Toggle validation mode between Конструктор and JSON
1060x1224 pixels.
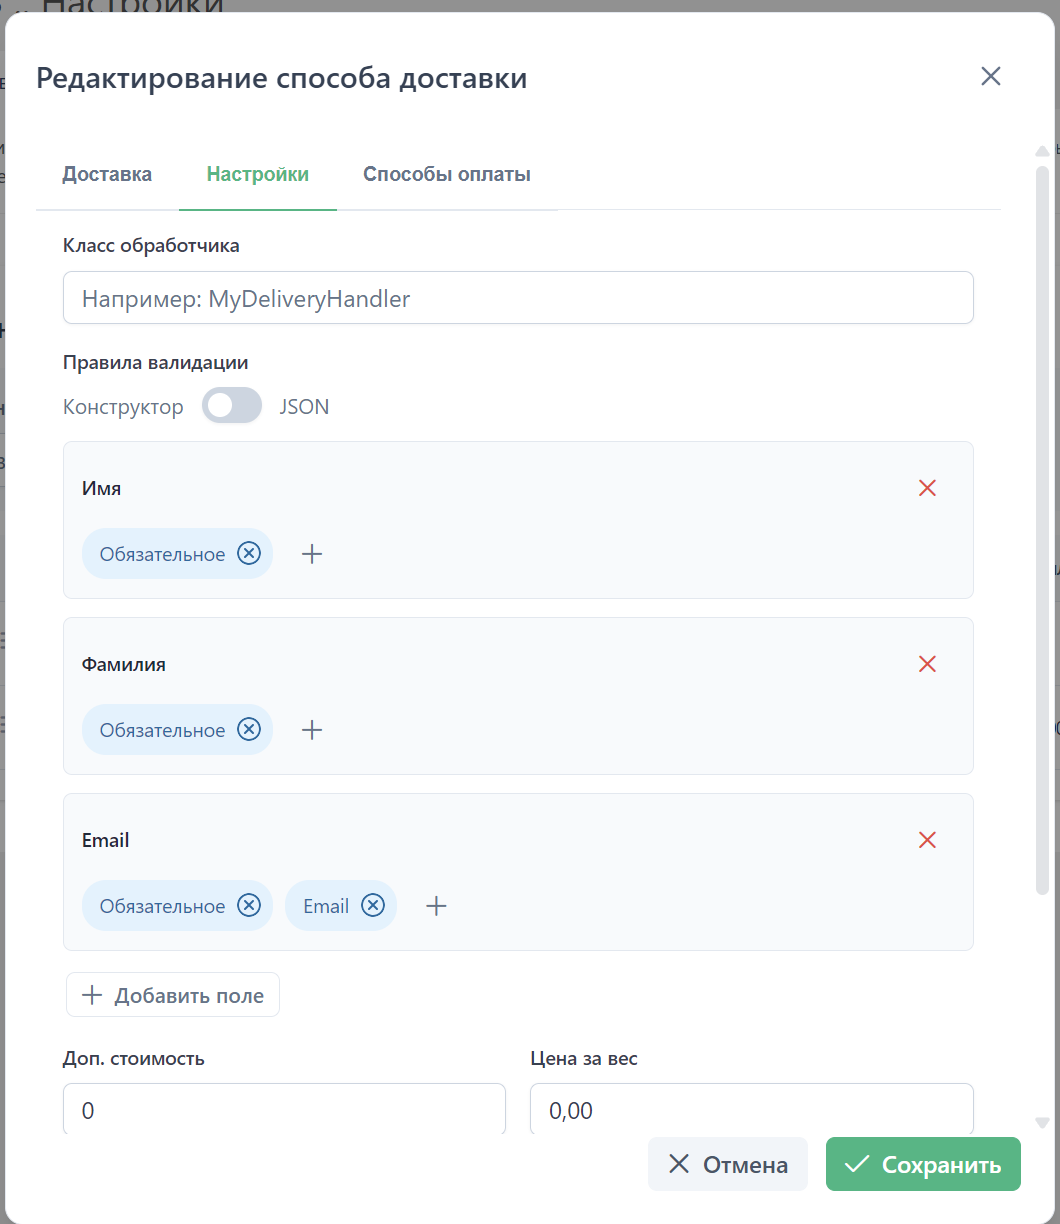232,406
